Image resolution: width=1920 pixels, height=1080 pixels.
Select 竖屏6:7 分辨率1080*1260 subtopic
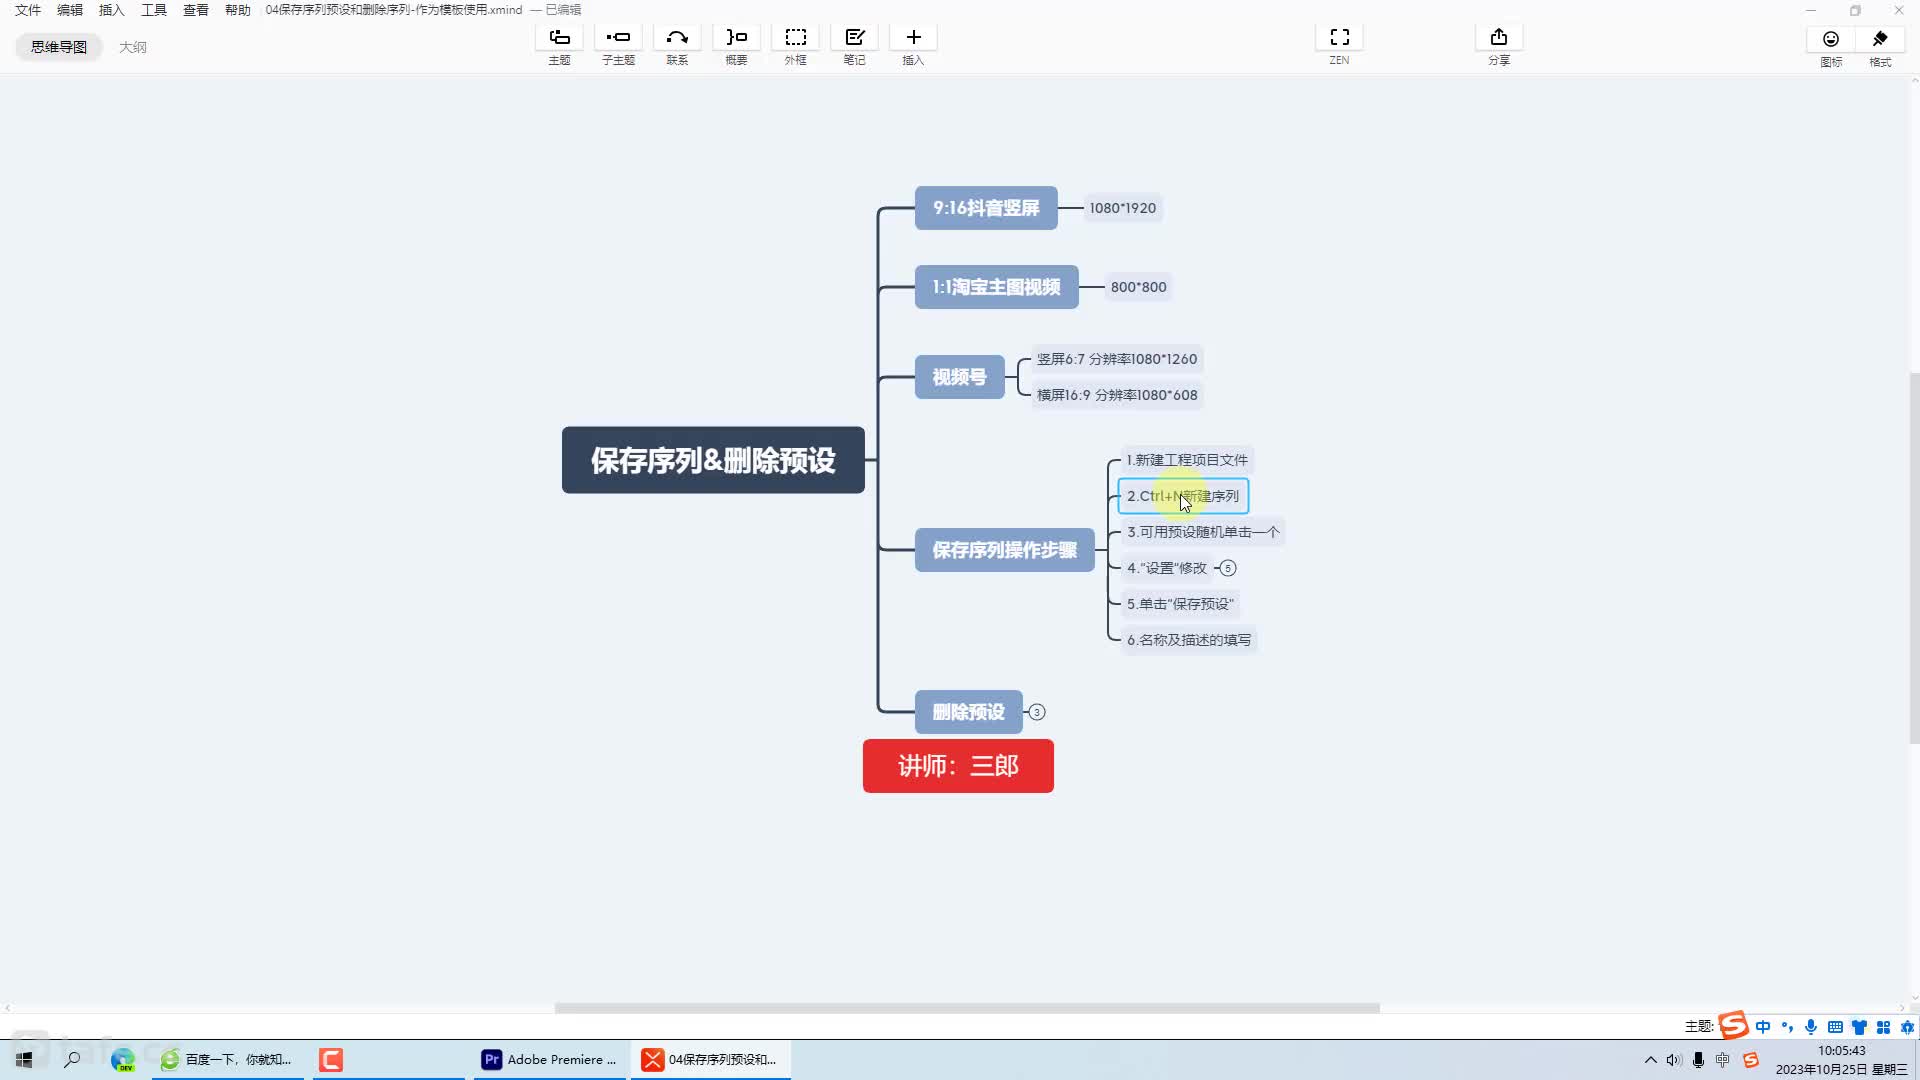pos(1117,359)
